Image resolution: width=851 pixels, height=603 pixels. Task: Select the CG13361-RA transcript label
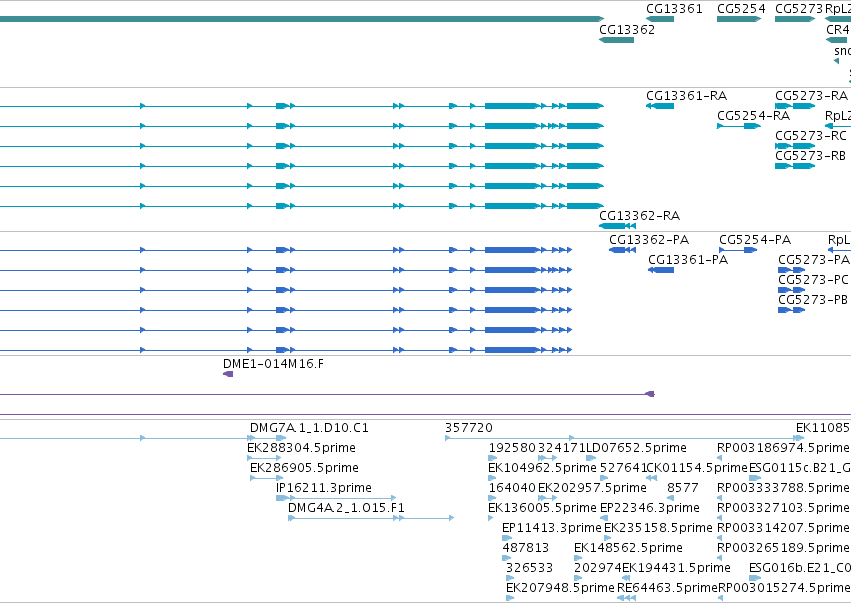click(687, 96)
